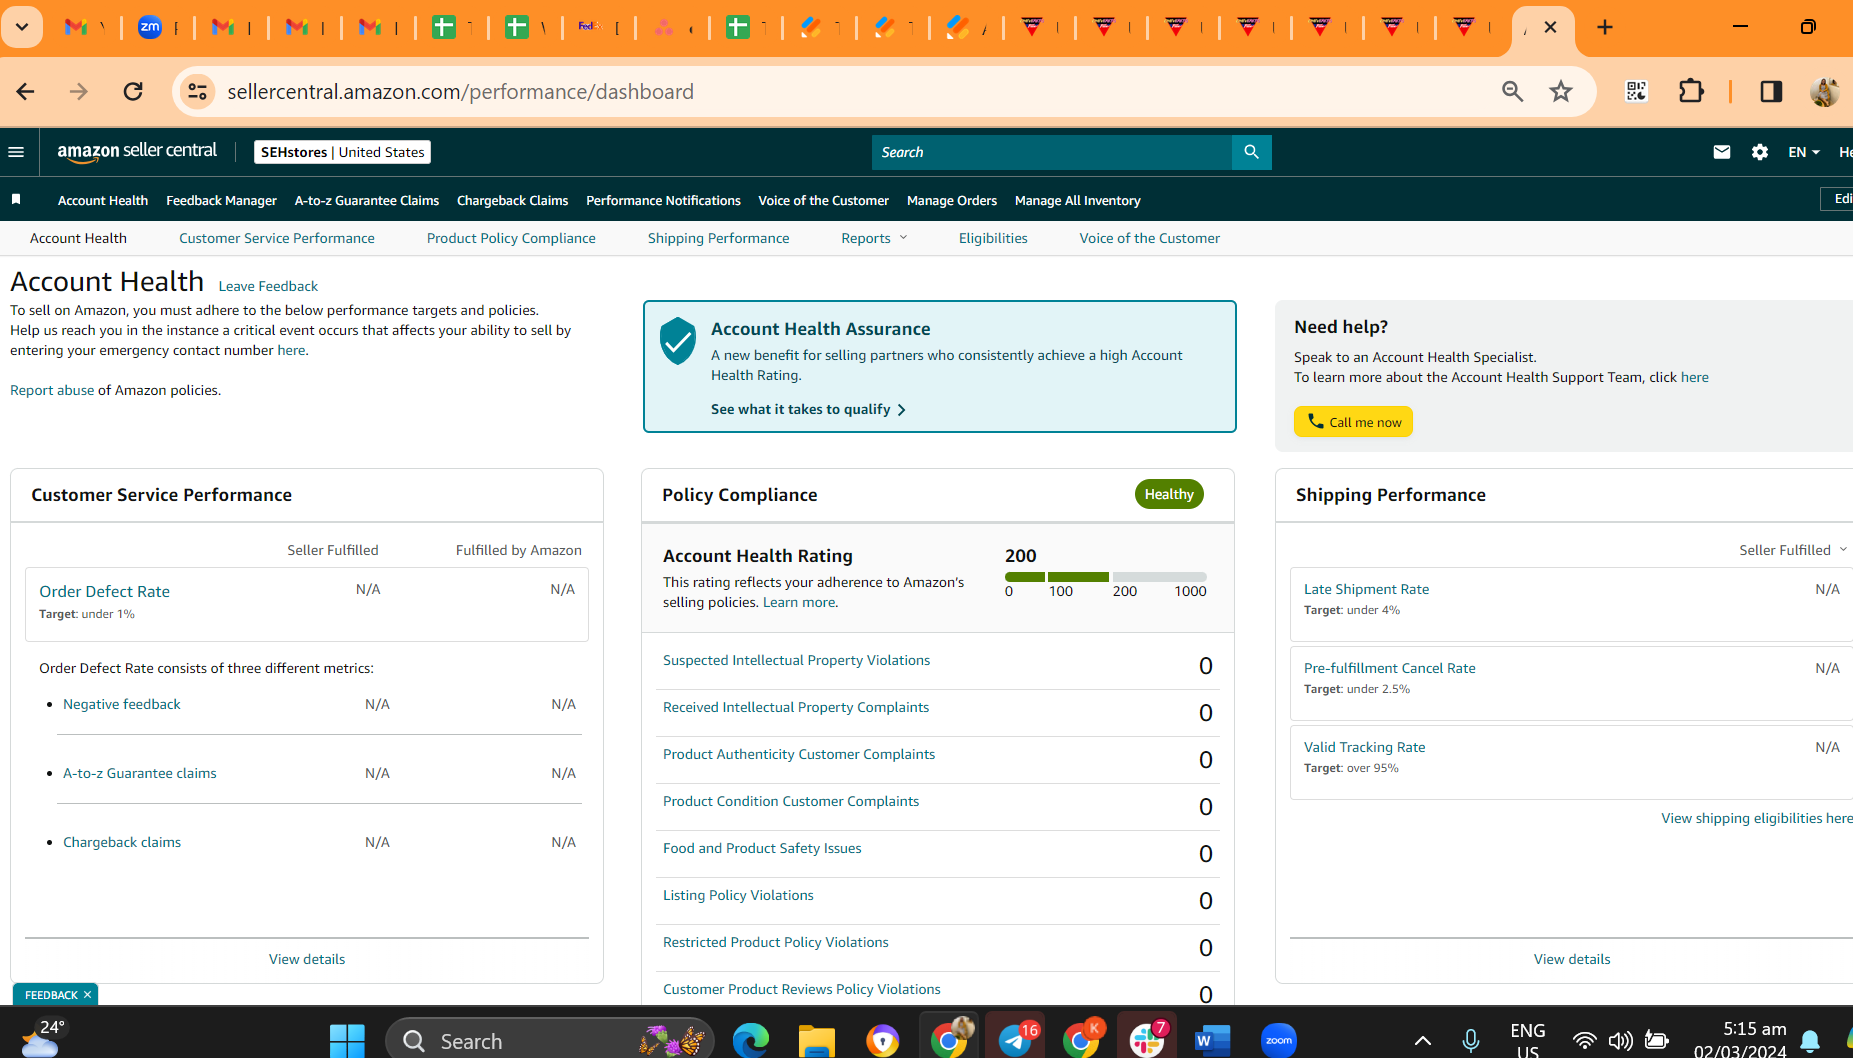Open the Windows Start menu
This screenshot has height=1058, width=1853.
click(x=347, y=1041)
